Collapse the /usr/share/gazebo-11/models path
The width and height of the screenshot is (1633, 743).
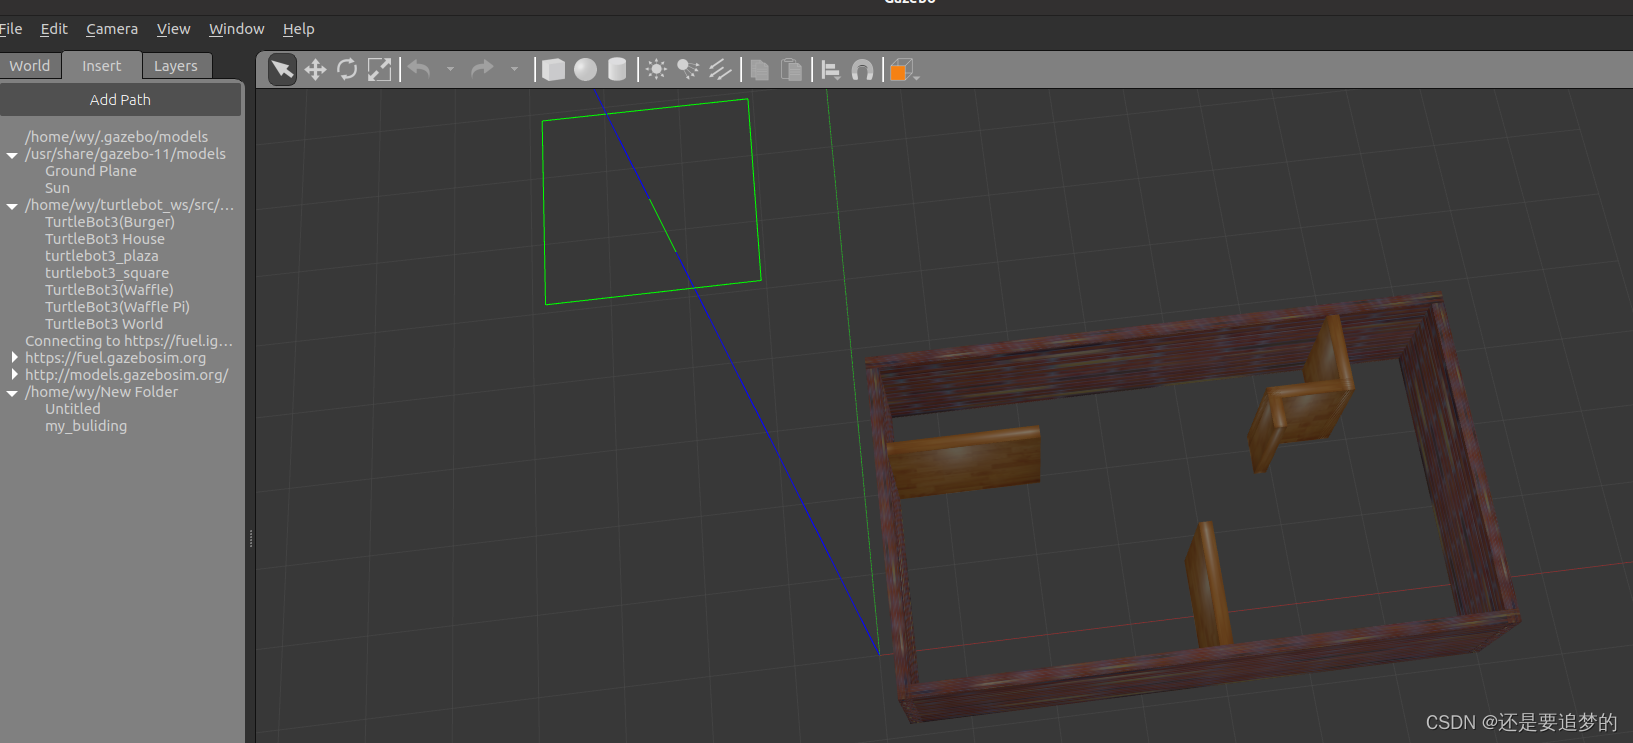click(x=12, y=155)
